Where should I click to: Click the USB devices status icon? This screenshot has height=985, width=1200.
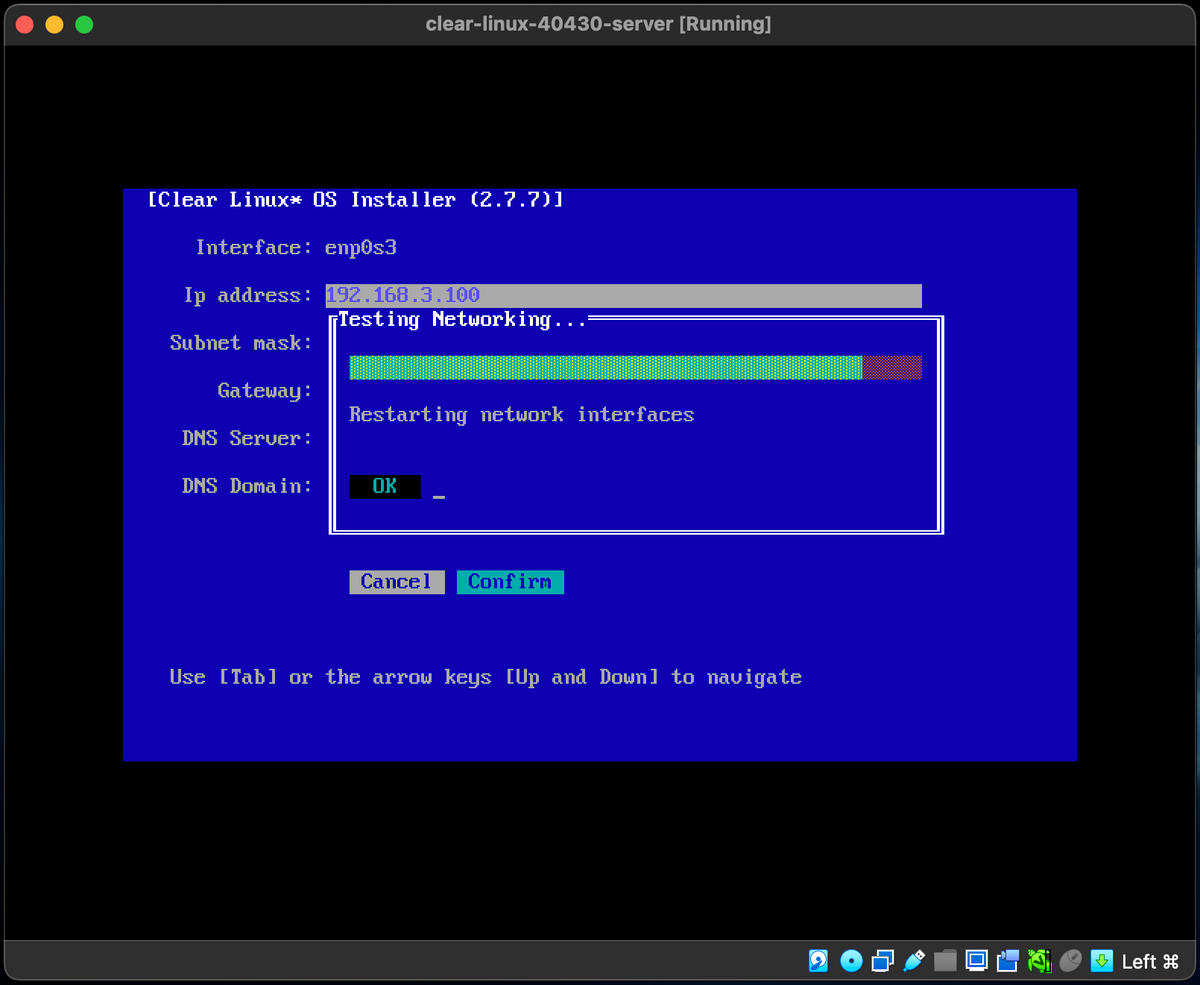pyautogui.click(x=913, y=961)
